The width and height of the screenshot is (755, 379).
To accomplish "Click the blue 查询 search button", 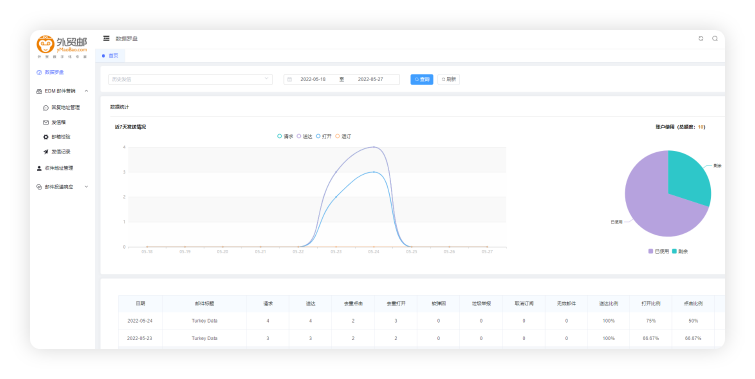I will pos(422,79).
